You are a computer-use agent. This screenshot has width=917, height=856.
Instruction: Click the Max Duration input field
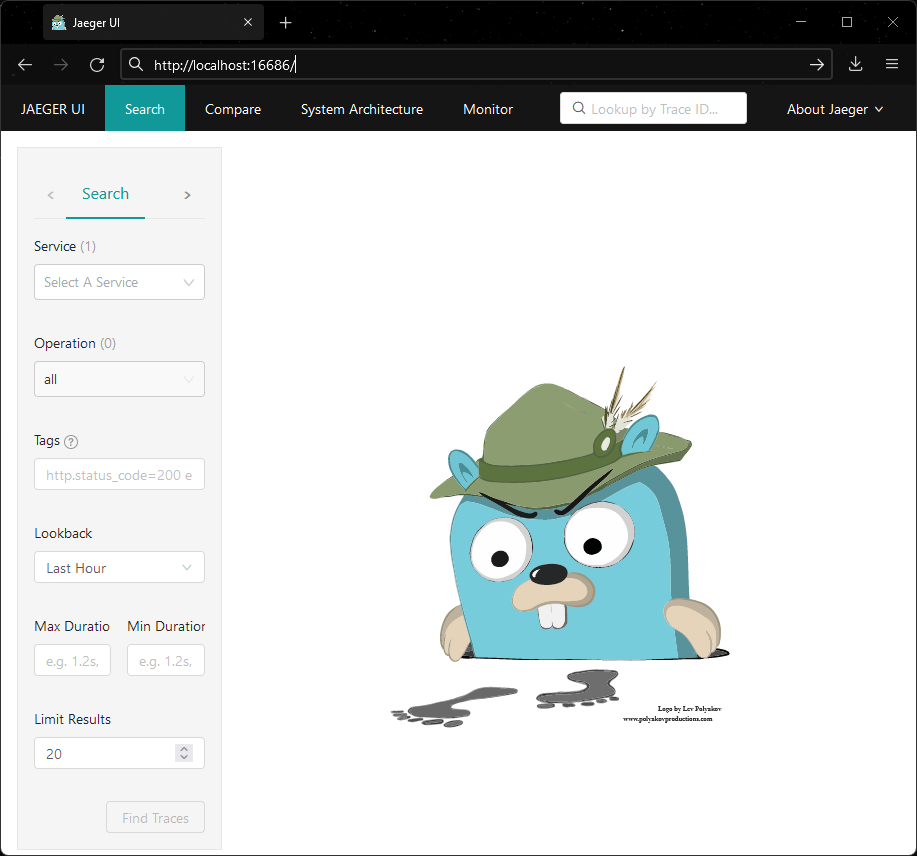[73, 660]
